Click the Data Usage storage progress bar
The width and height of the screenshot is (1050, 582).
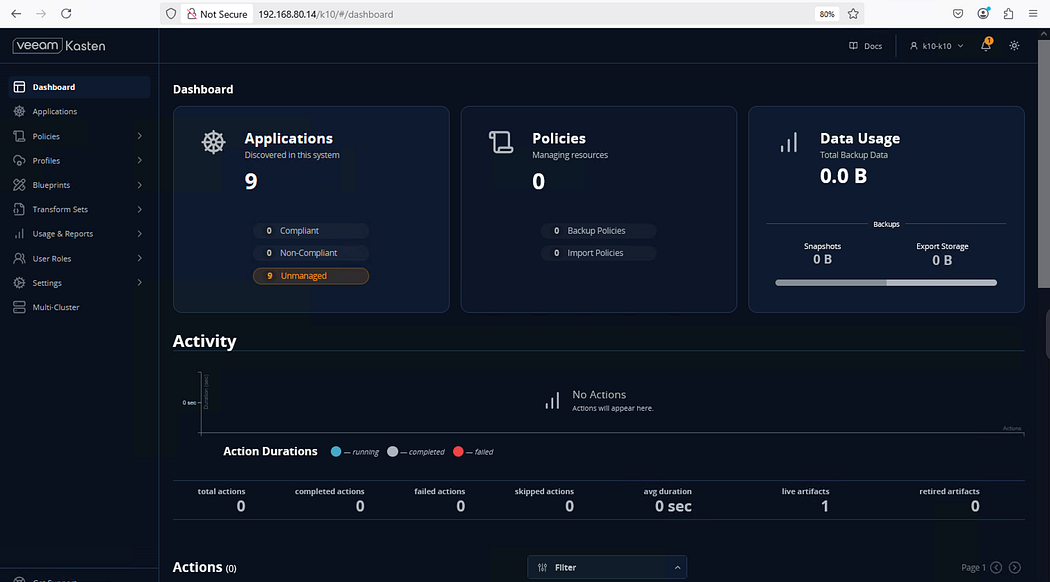pyautogui.click(x=886, y=283)
